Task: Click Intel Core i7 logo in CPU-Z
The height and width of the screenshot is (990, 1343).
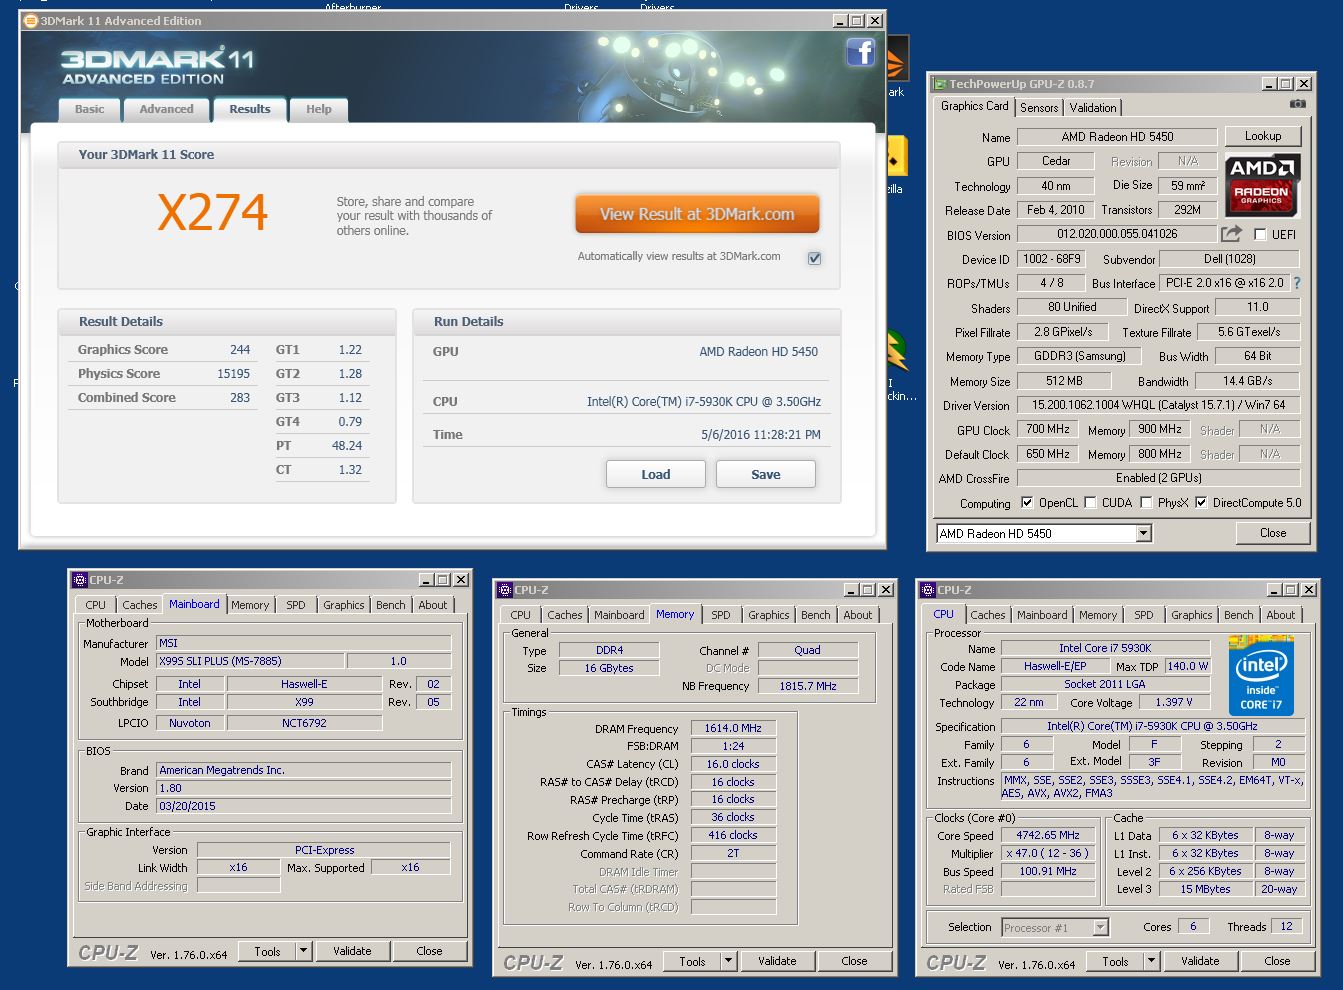Action: click(x=1261, y=675)
